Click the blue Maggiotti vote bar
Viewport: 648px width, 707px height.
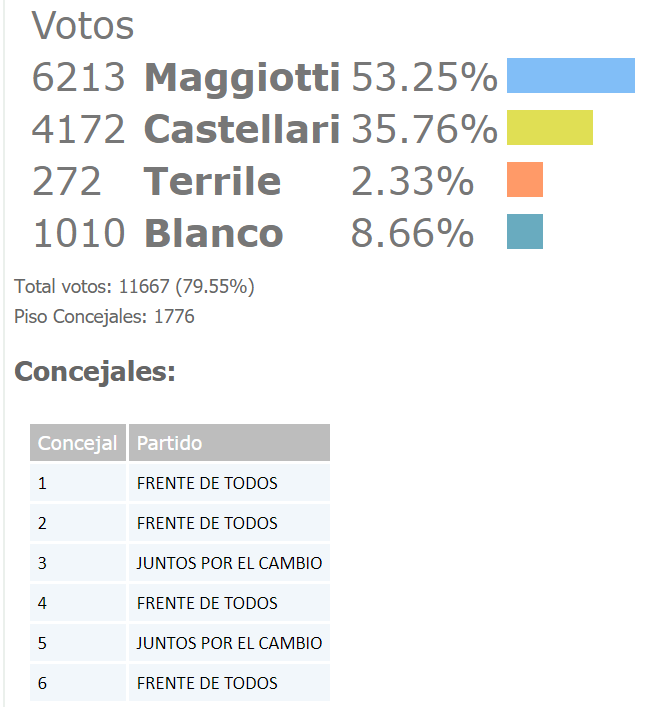(x=570, y=75)
